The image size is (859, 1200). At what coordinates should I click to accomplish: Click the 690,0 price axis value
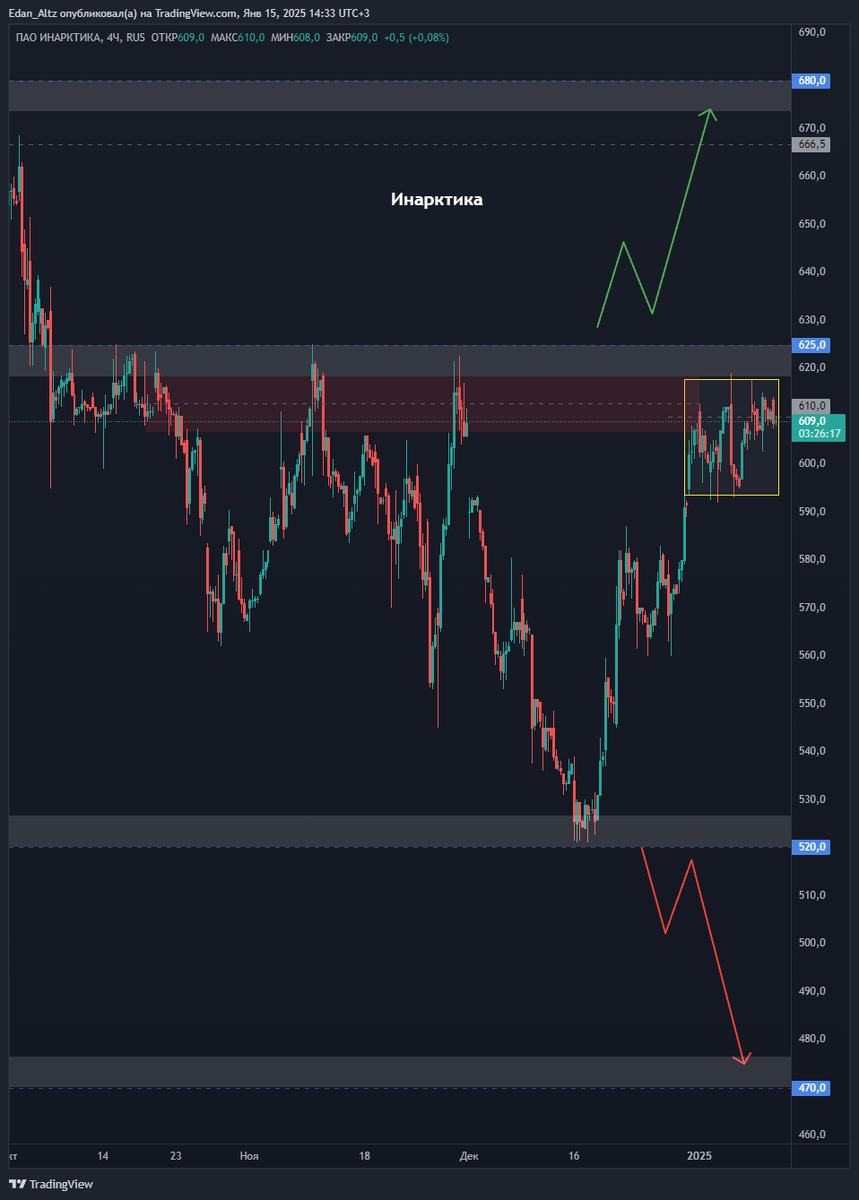coord(811,32)
